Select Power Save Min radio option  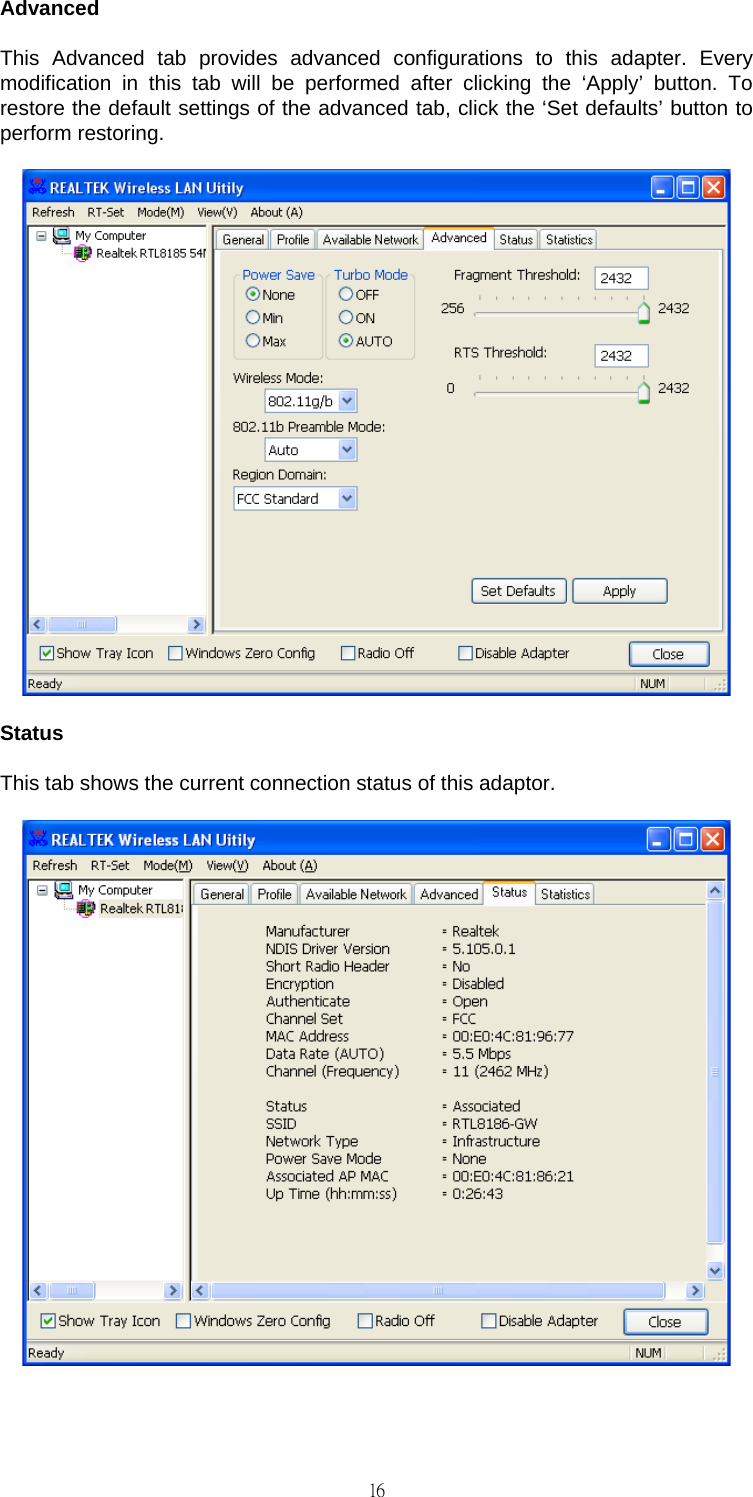click(x=253, y=317)
